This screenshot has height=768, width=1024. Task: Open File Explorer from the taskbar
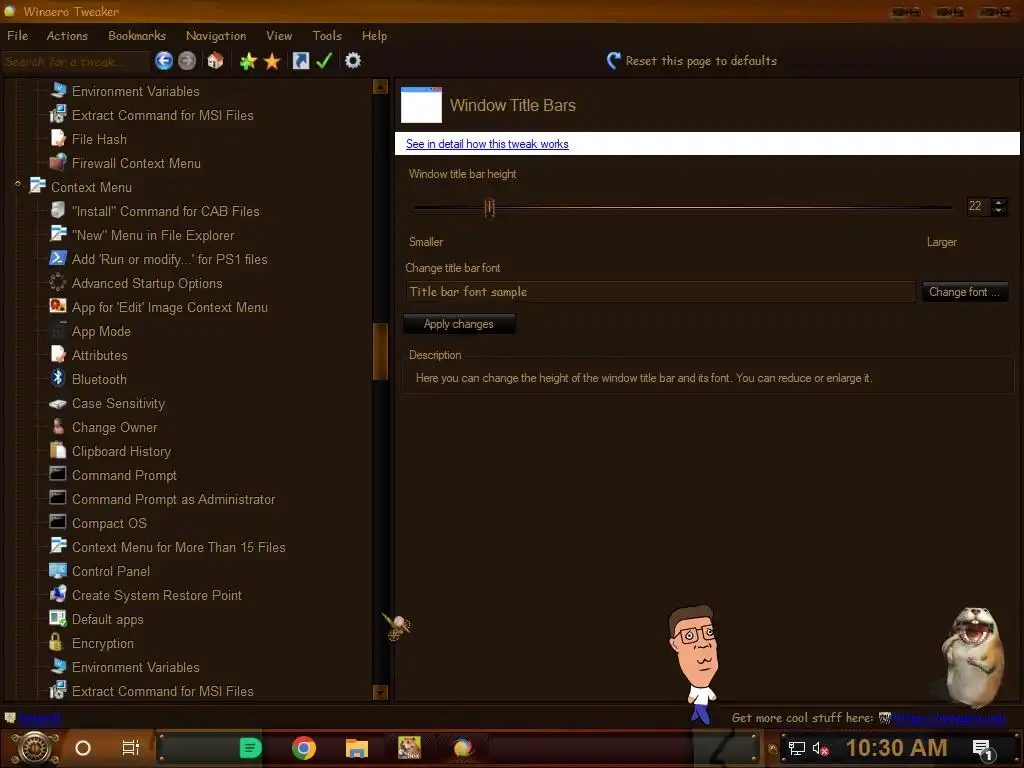(x=357, y=748)
